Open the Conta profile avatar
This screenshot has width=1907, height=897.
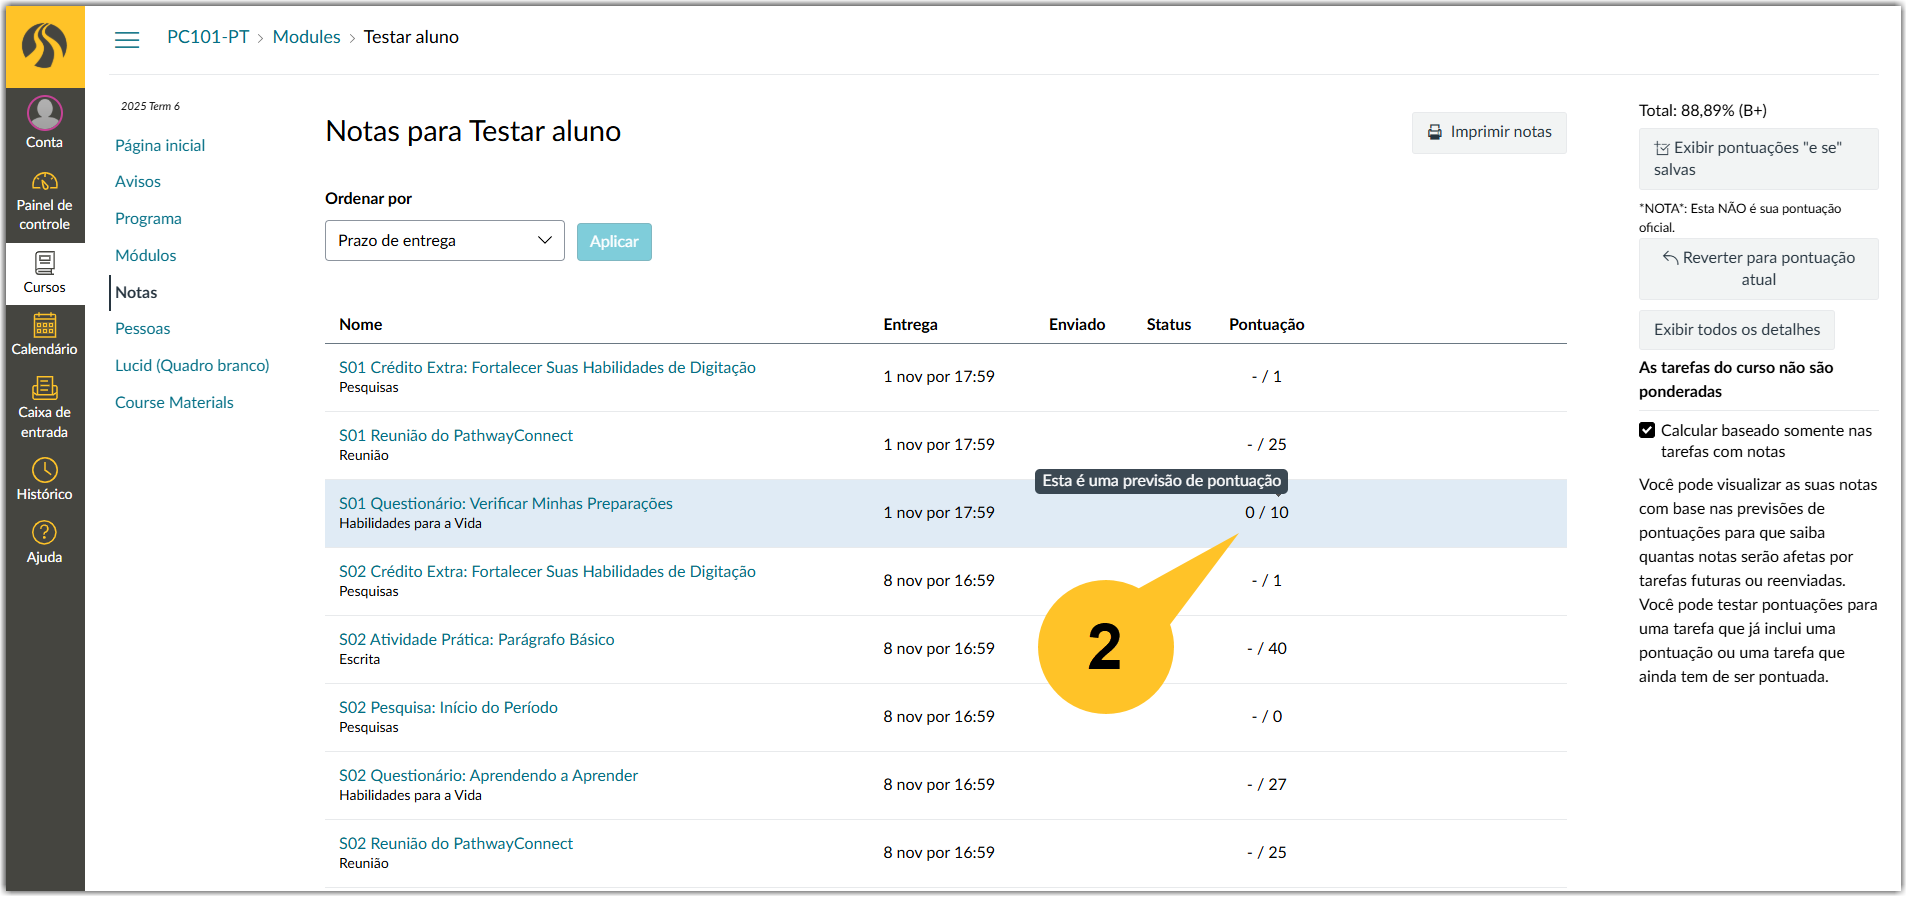[44, 113]
